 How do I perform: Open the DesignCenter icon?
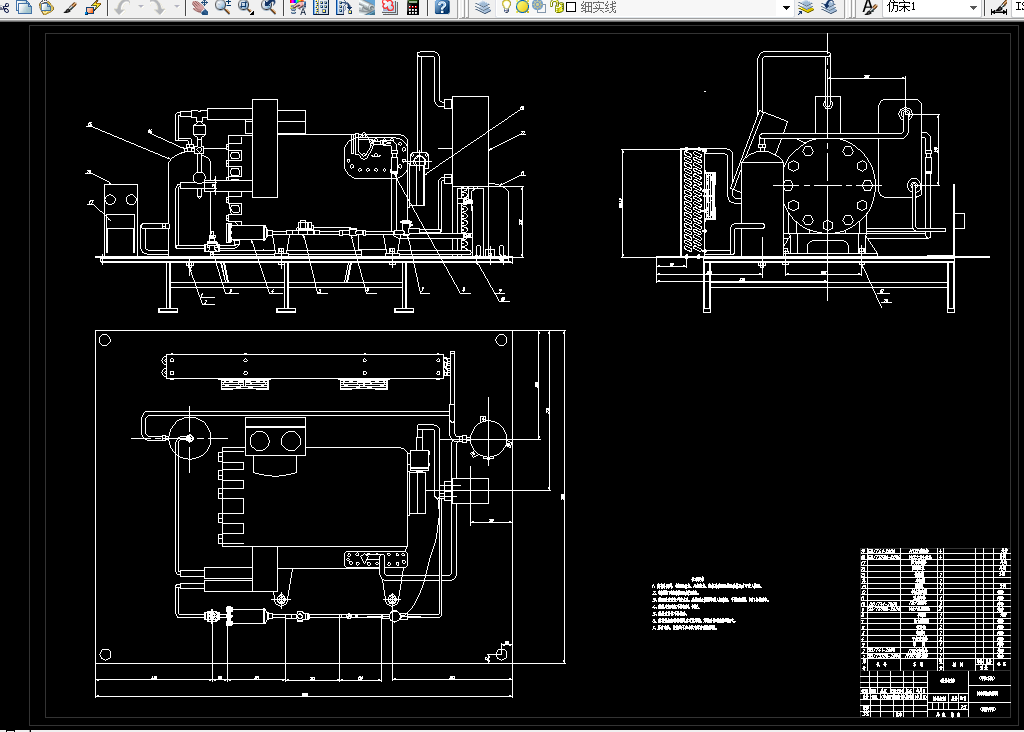click(321, 7)
